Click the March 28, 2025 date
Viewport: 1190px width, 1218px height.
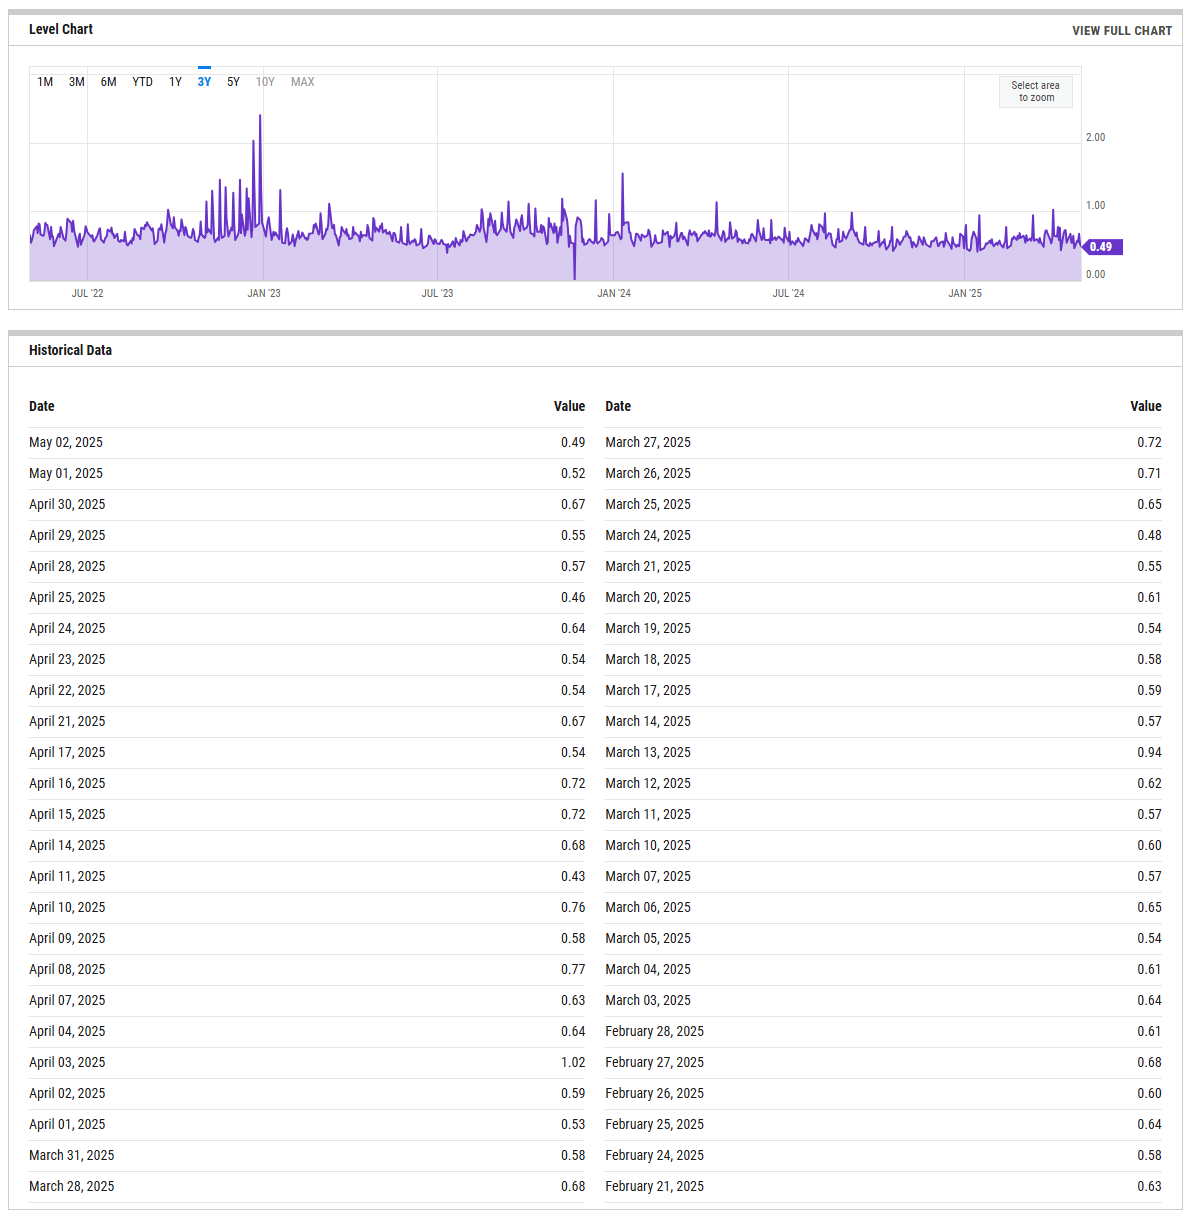72,1186
